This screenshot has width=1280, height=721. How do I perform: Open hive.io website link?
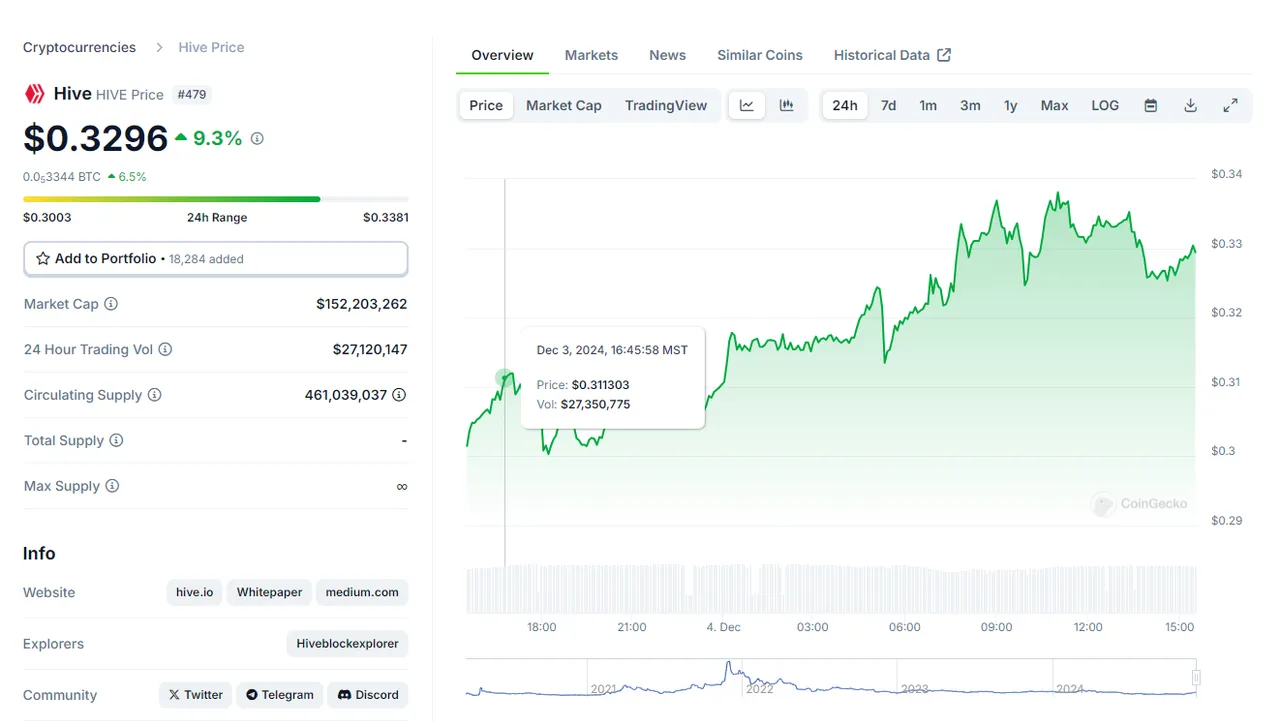tap(194, 592)
